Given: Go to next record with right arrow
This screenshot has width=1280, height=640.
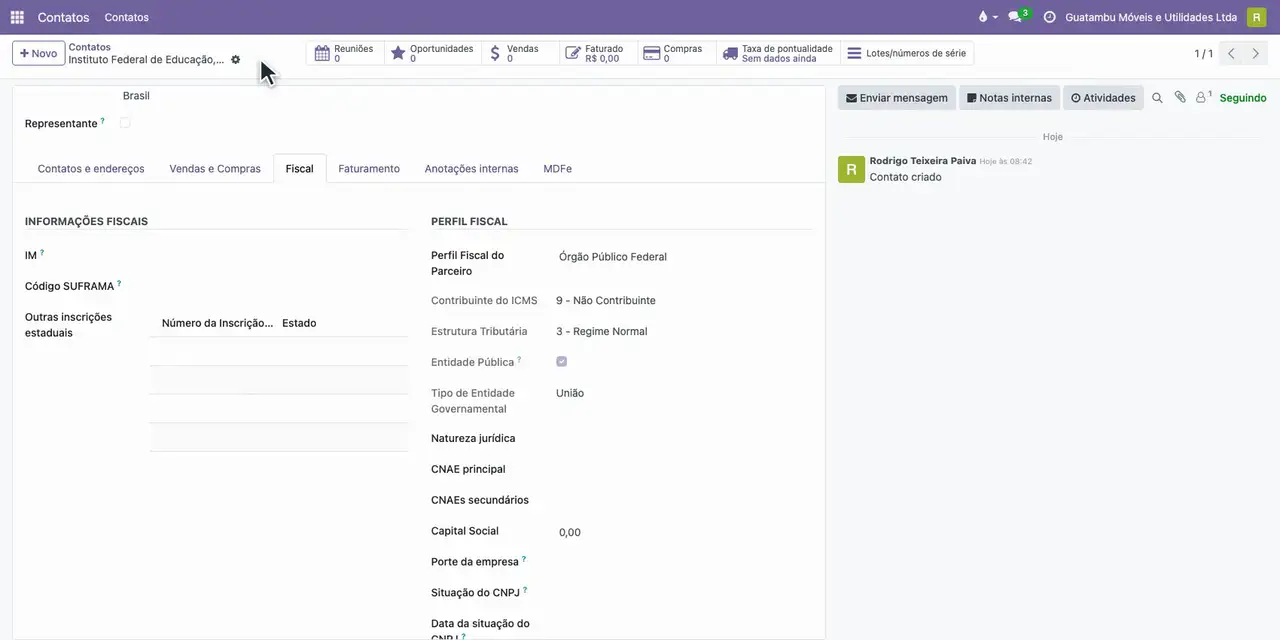Looking at the screenshot, I should 1256,53.
